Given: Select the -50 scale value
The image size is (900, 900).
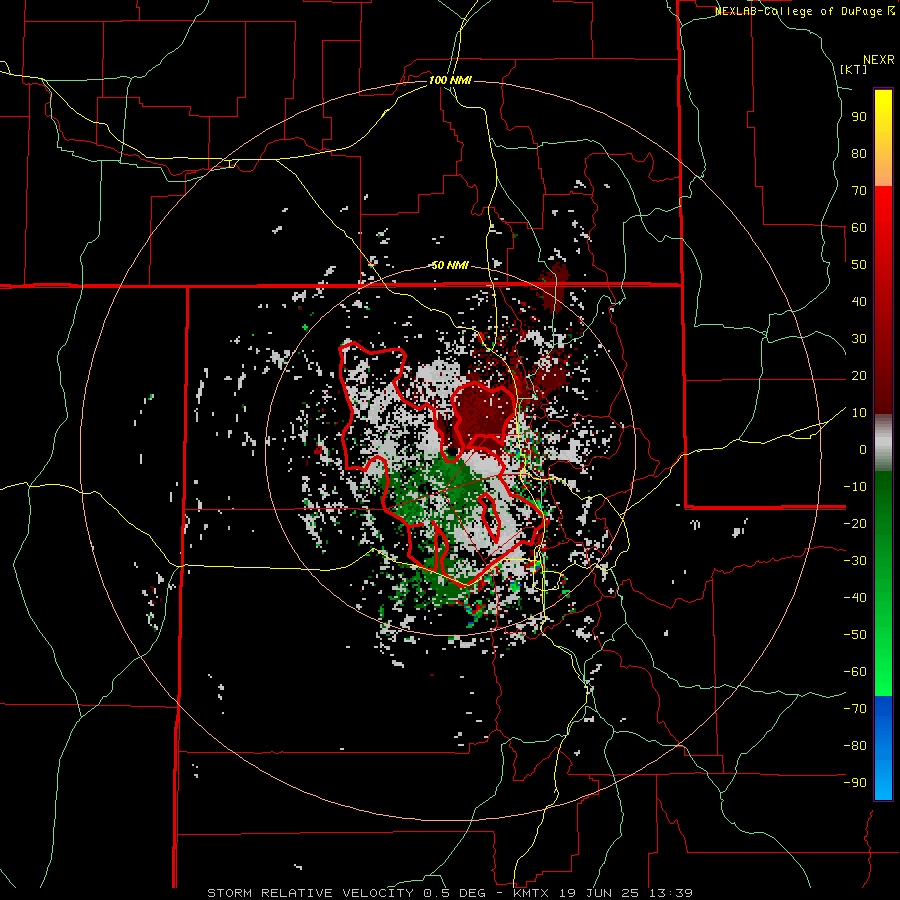Looking at the screenshot, I should tap(855, 635).
